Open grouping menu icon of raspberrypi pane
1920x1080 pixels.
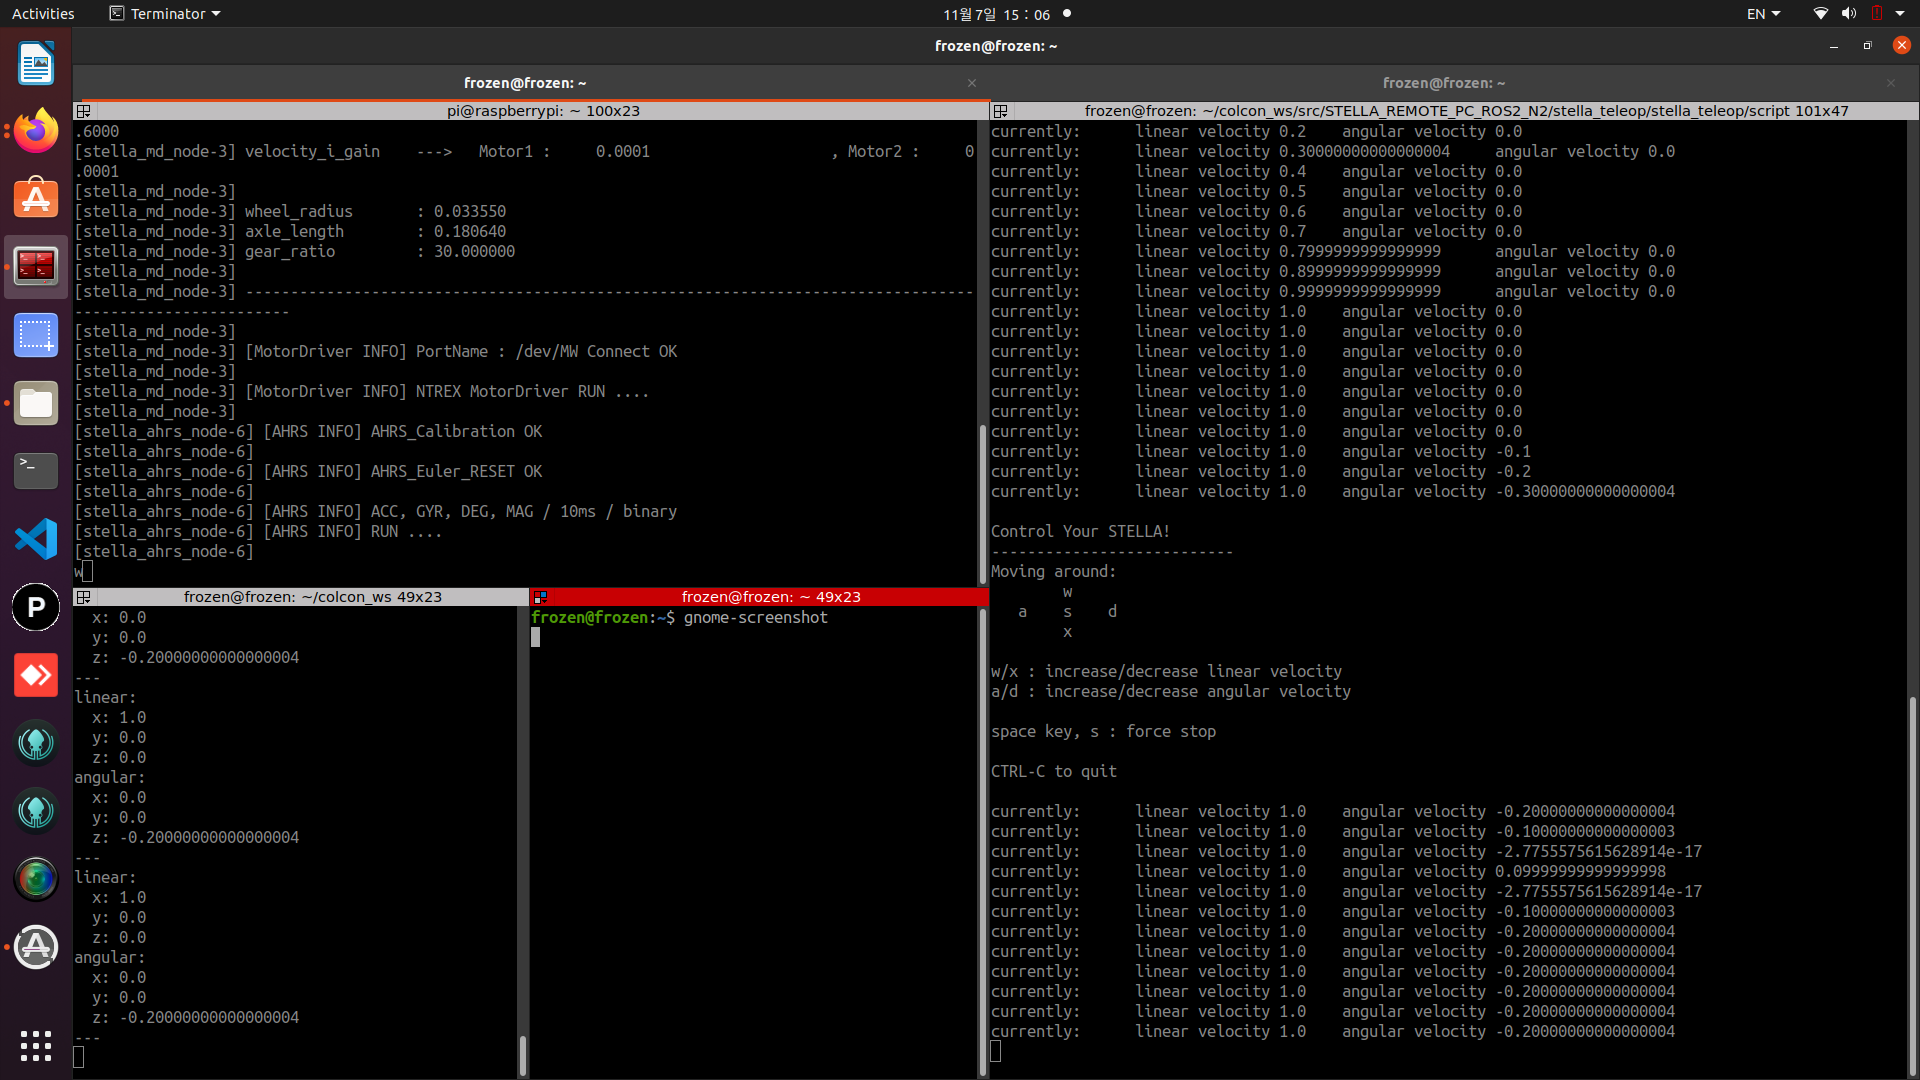coord(84,111)
